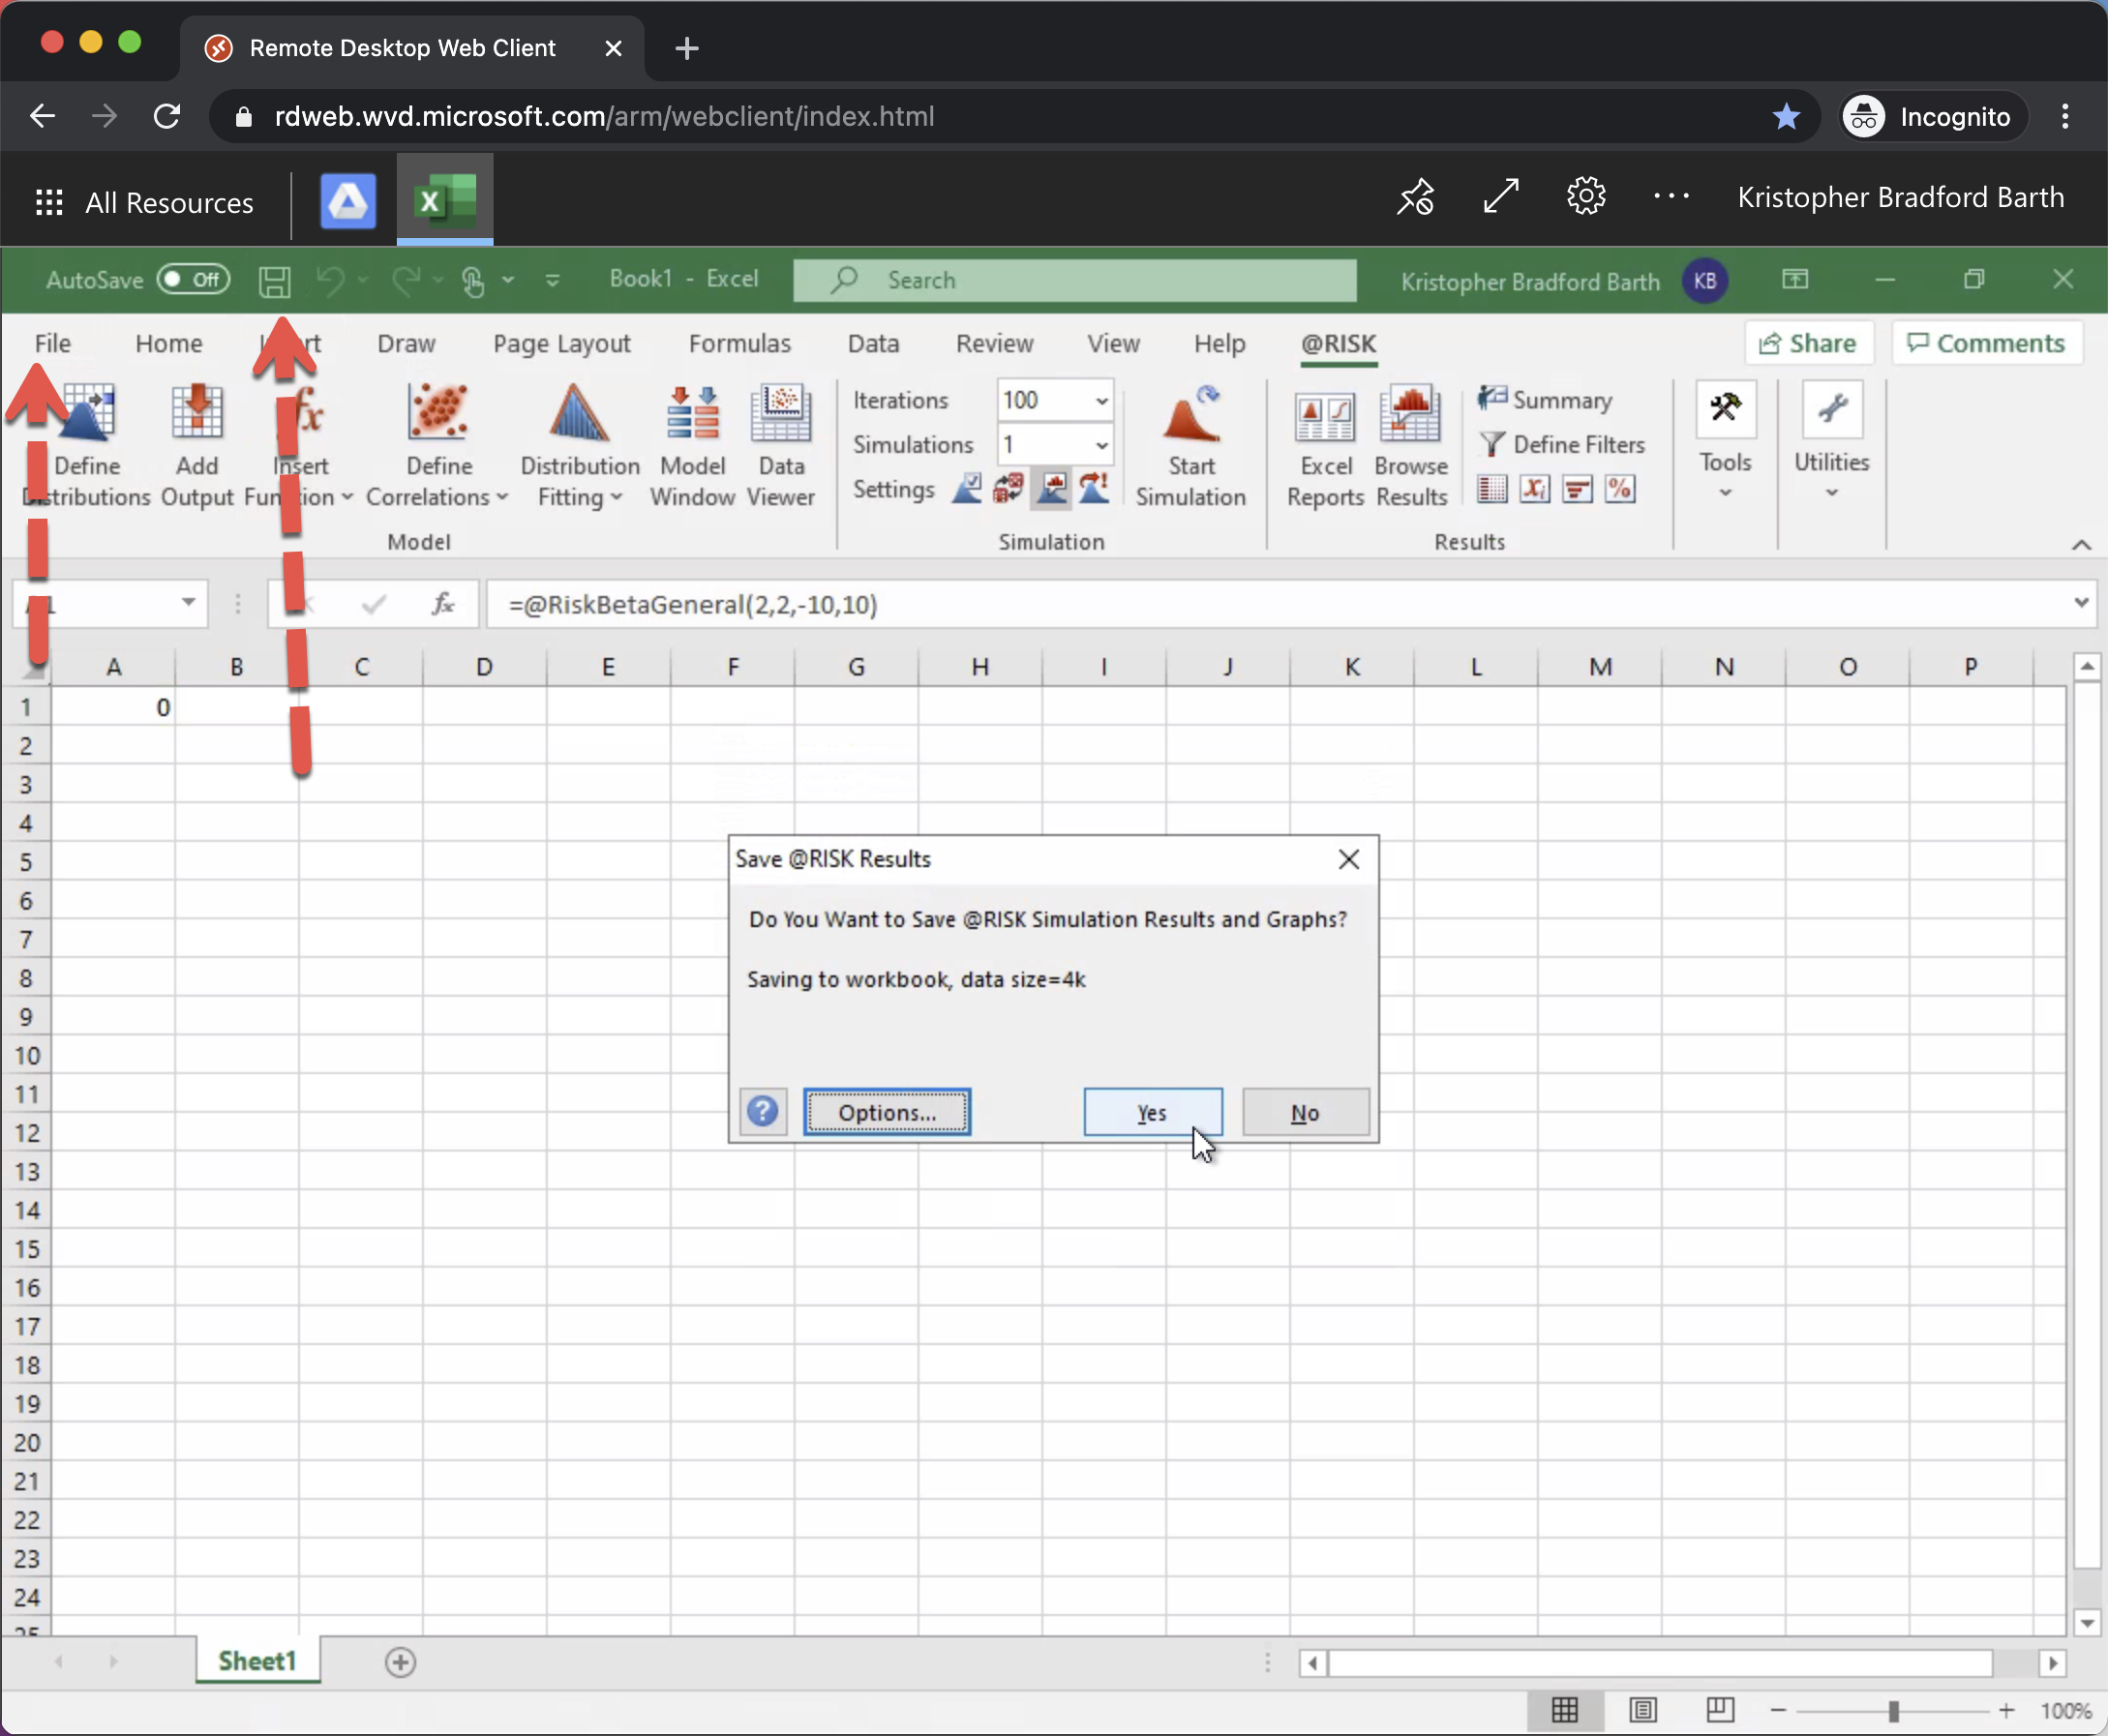Click the unpin icon in remote client bar
The width and height of the screenshot is (2108, 1736).
1416,197
